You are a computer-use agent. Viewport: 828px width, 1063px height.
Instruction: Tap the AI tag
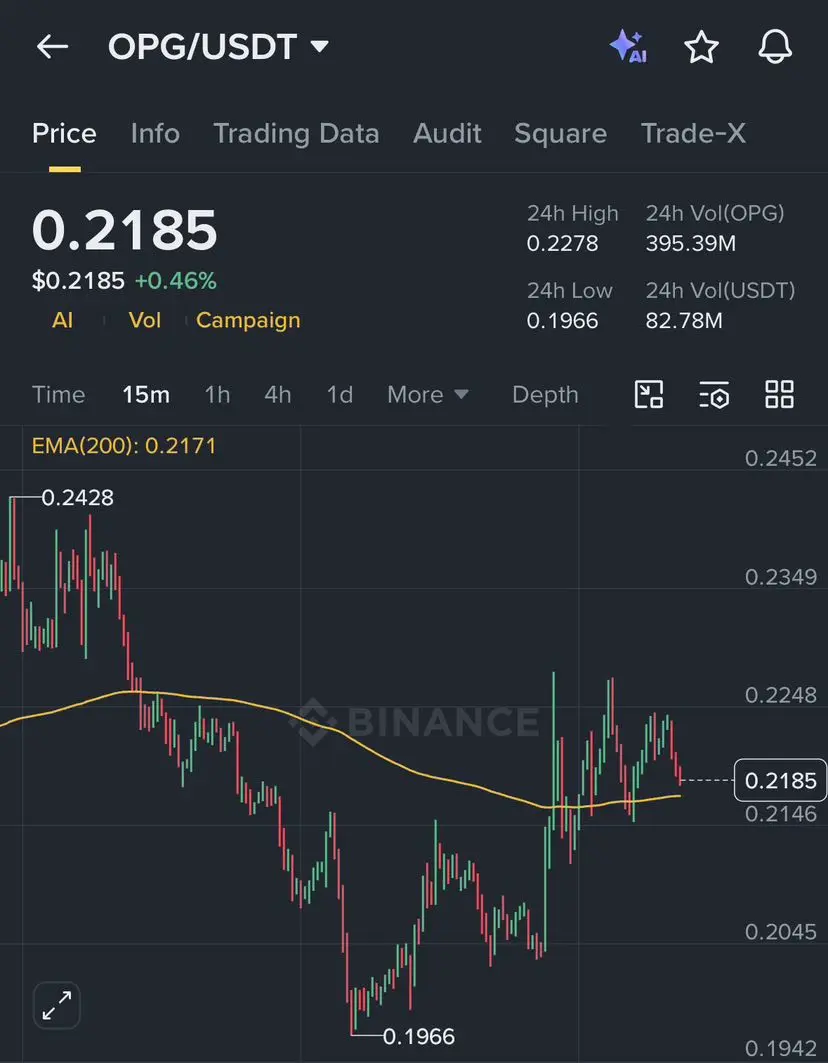pyautogui.click(x=62, y=320)
